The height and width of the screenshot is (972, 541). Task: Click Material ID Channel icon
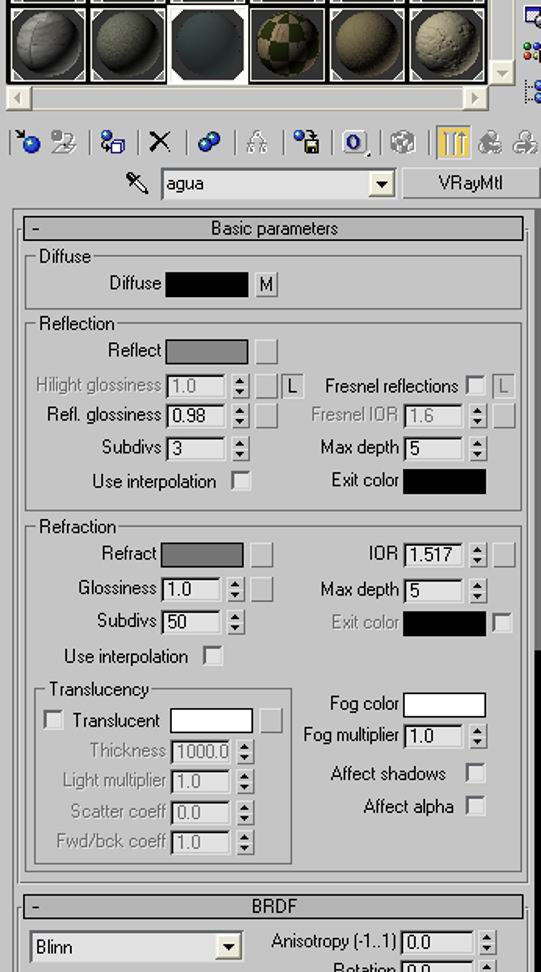click(x=354, y=142)
